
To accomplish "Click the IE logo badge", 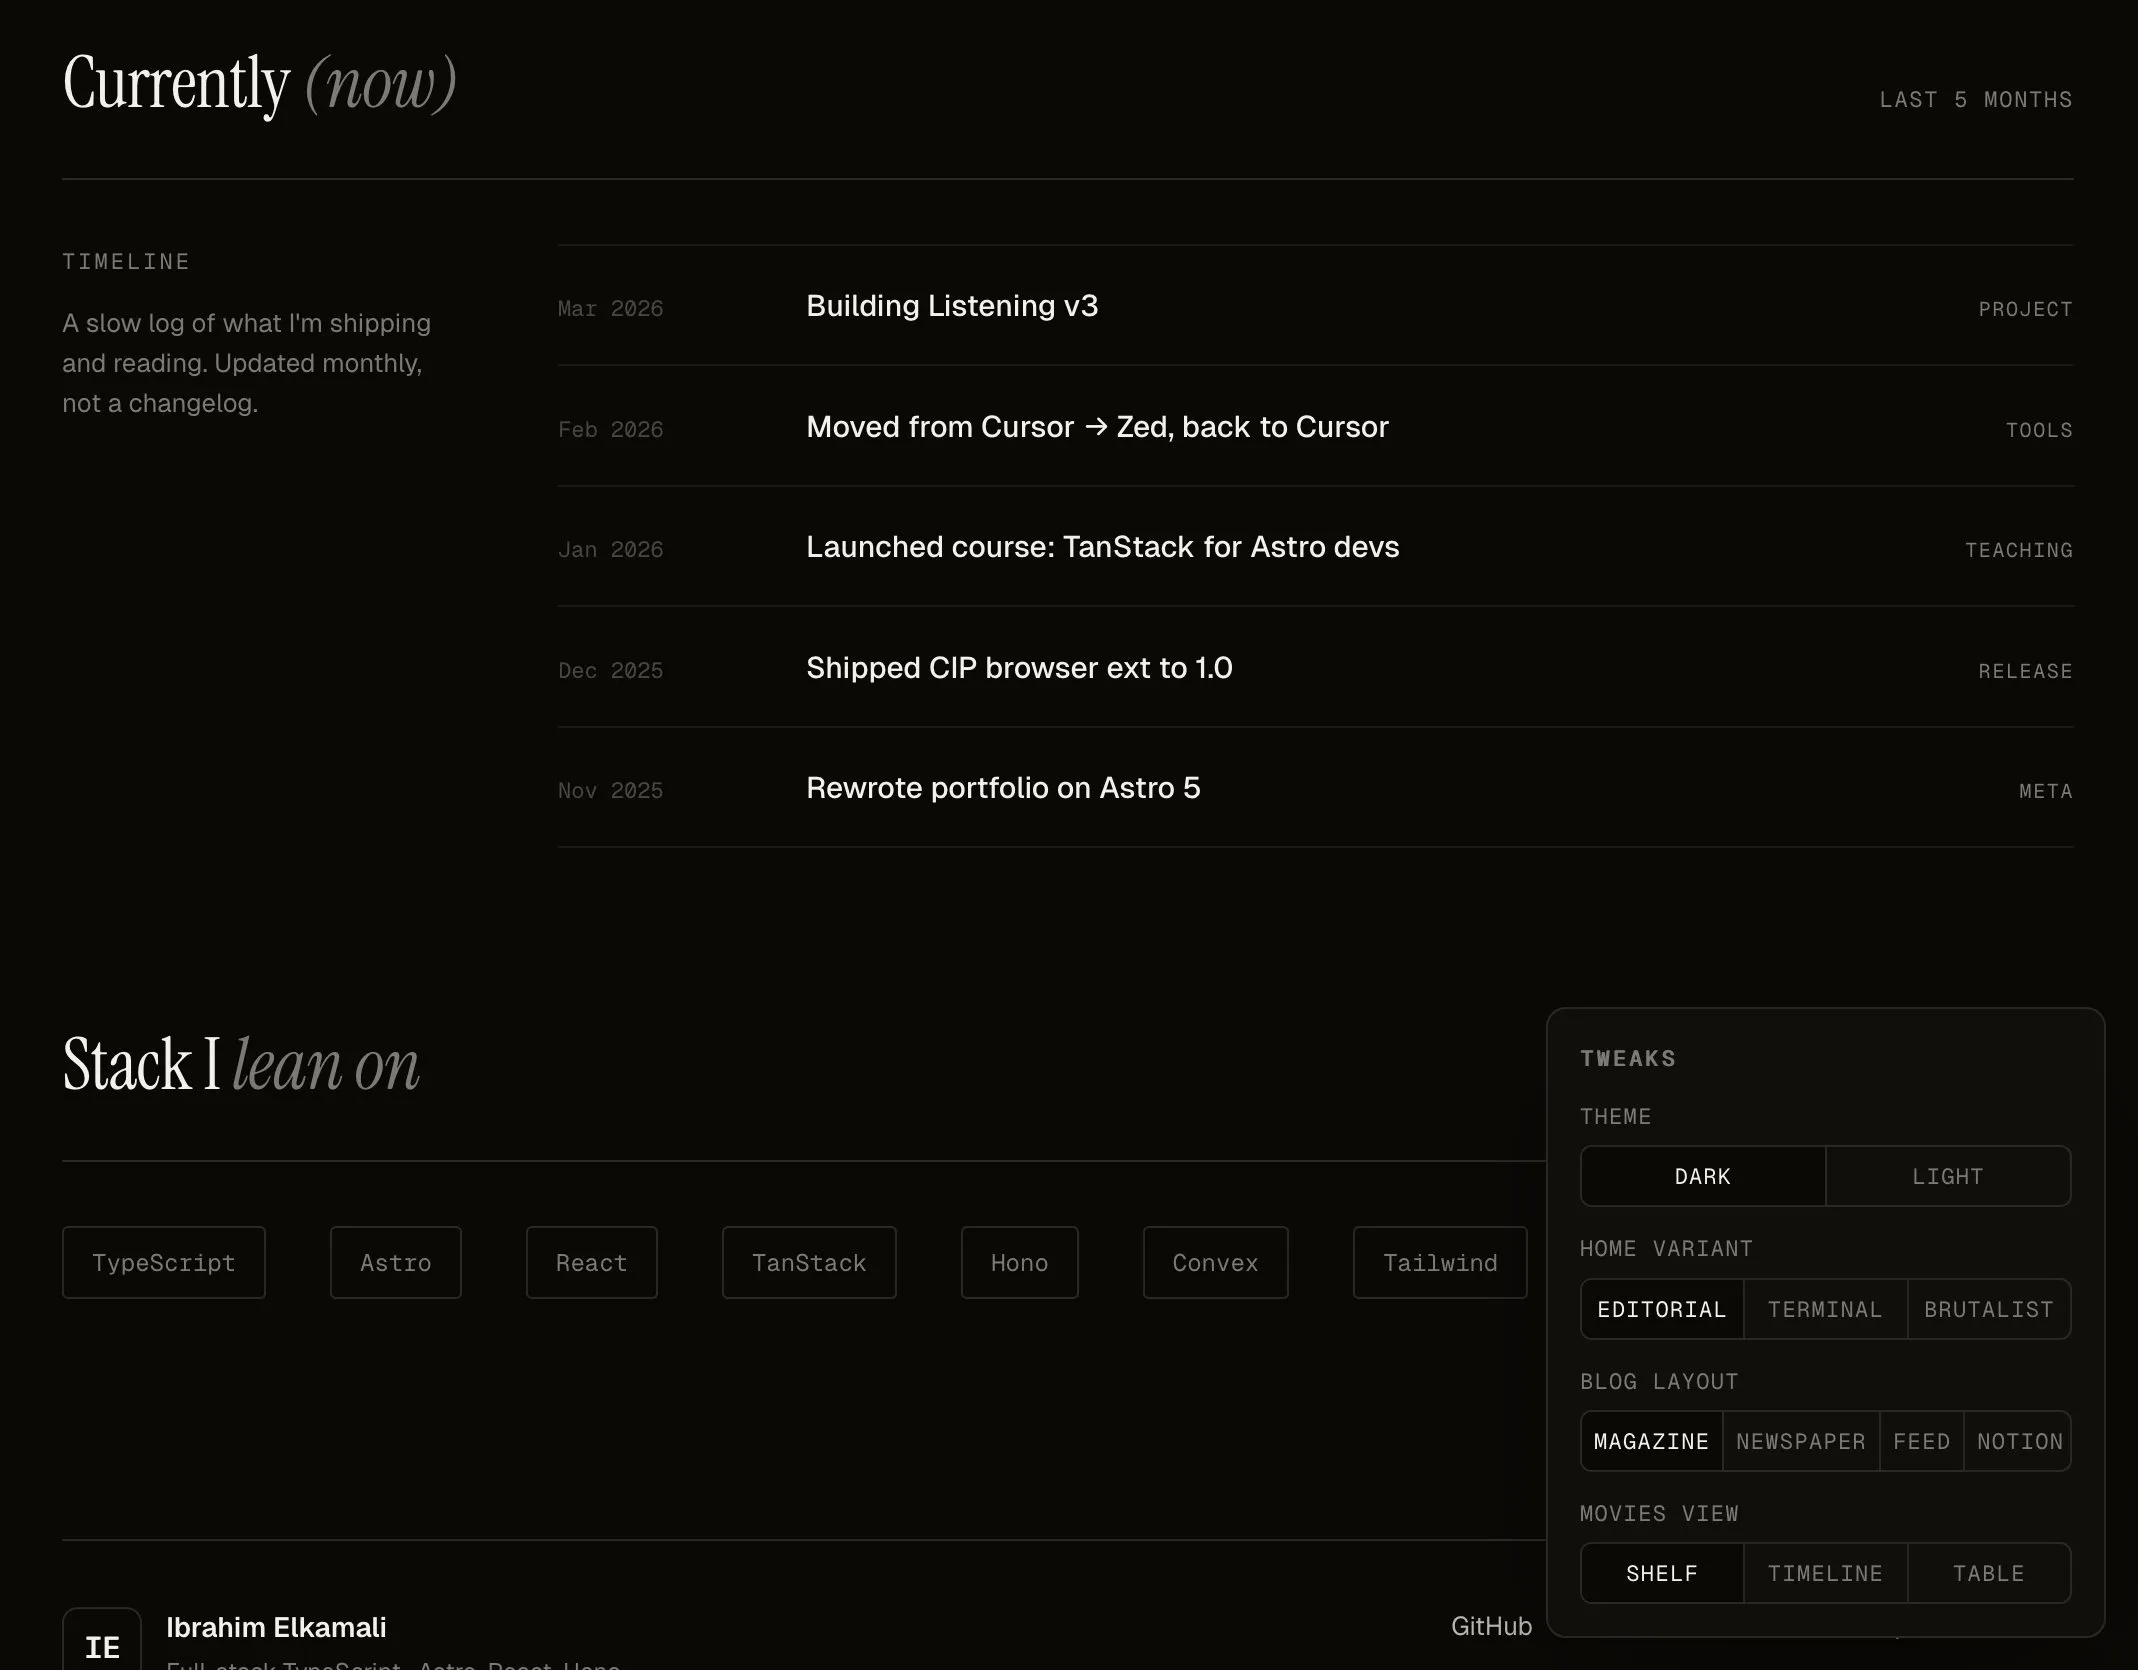I will click(102, 1640).
